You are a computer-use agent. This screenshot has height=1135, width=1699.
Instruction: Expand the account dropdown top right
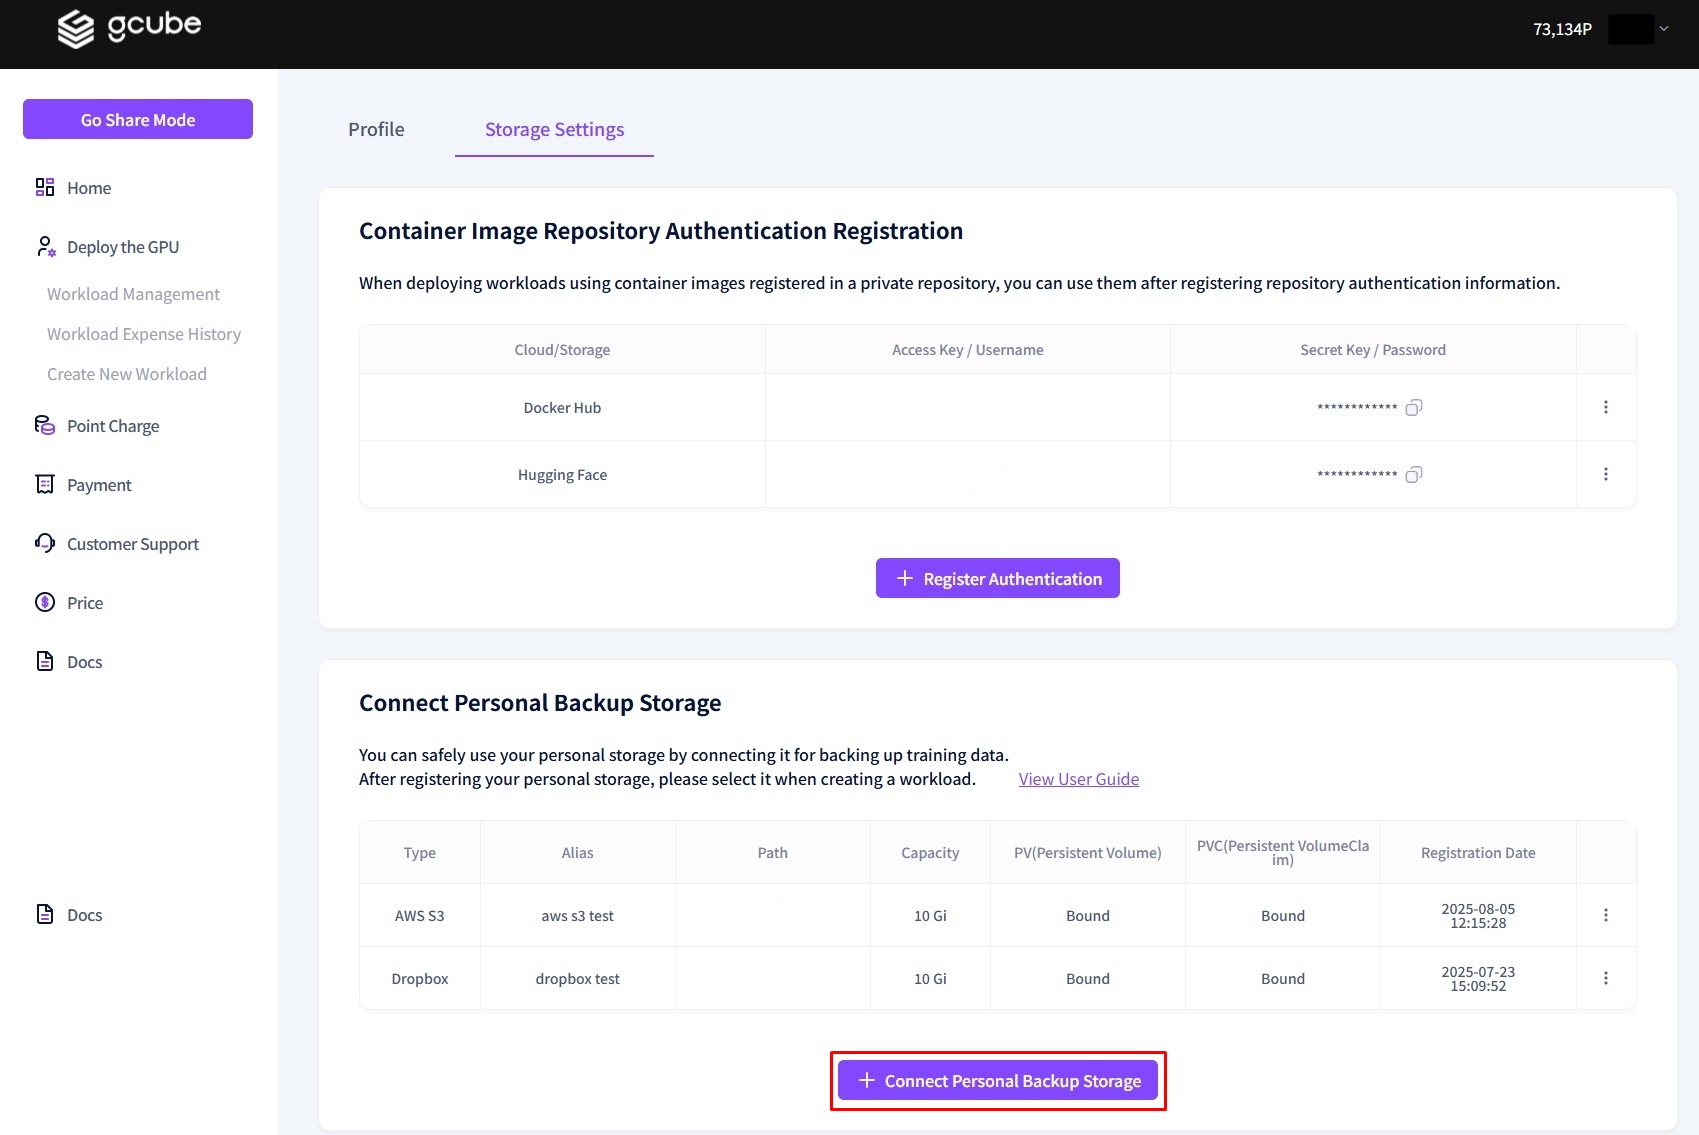[1663, 29]
